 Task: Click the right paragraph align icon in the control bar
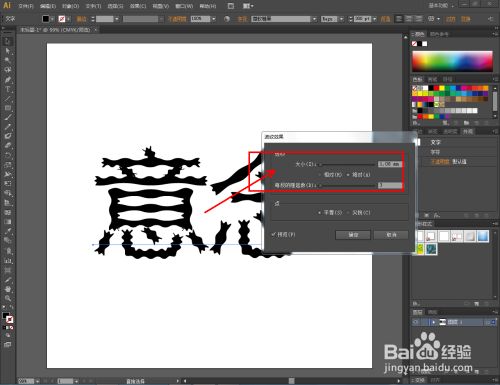tap(418, 19)
